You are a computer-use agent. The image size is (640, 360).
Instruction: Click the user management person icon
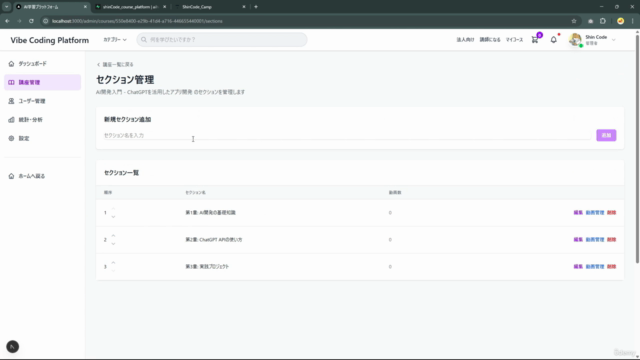11,101
